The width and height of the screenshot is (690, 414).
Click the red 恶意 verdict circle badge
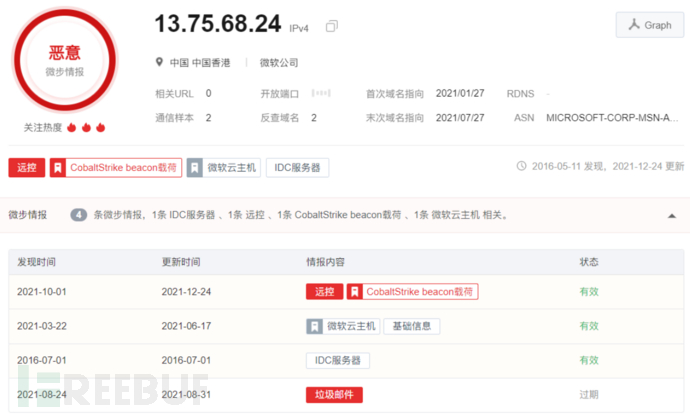(65, 60)
